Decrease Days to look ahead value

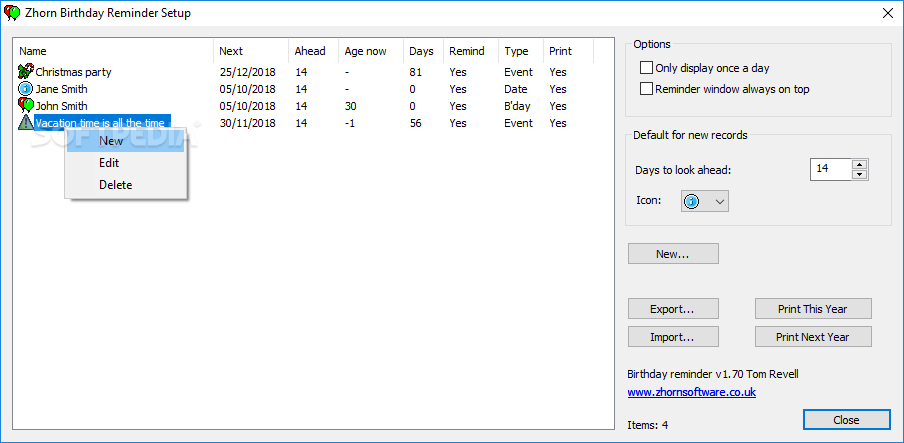click(x=860, y=174)
